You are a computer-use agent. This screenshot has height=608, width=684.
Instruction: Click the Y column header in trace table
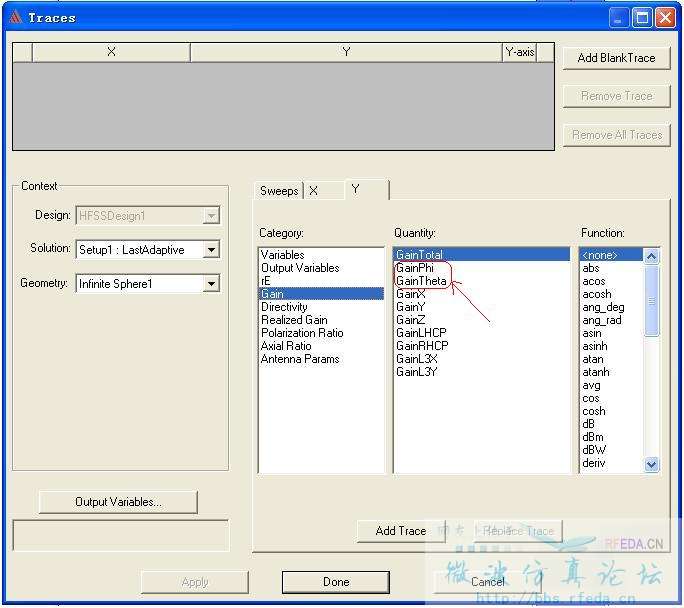[x=346, y=52]
